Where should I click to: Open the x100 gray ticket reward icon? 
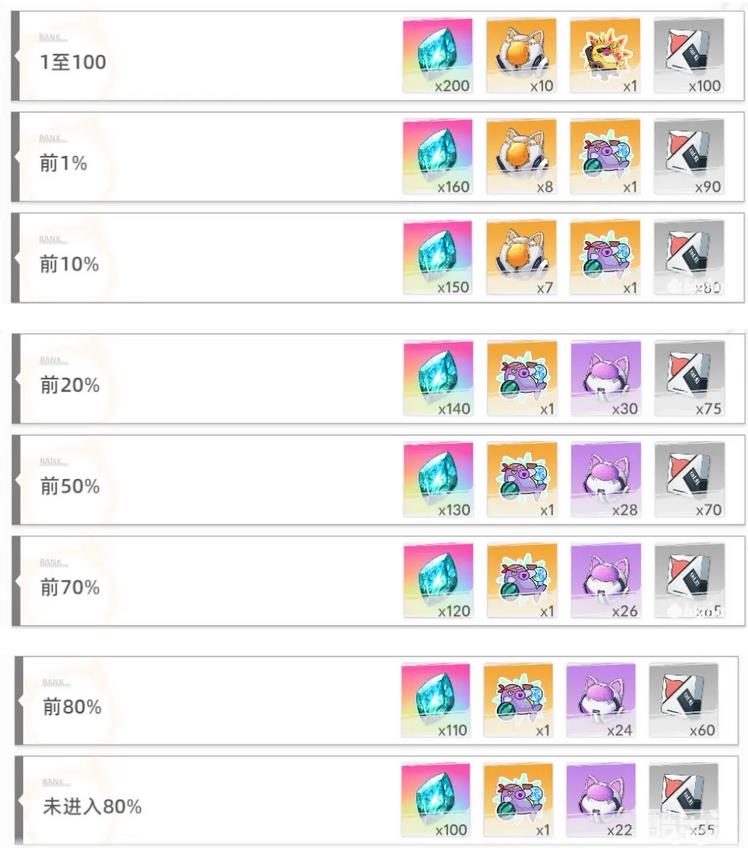click(x=689, y=56)
